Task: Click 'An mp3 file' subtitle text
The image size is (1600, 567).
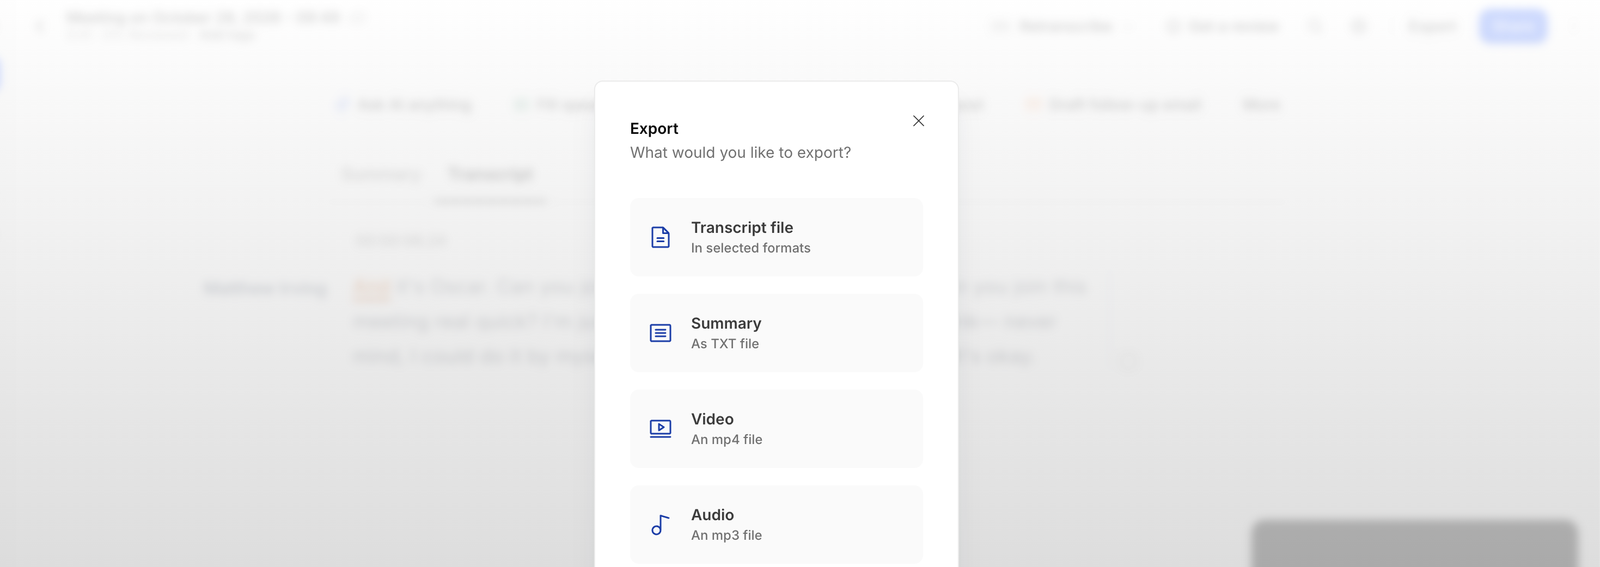Action: (727, 536)
